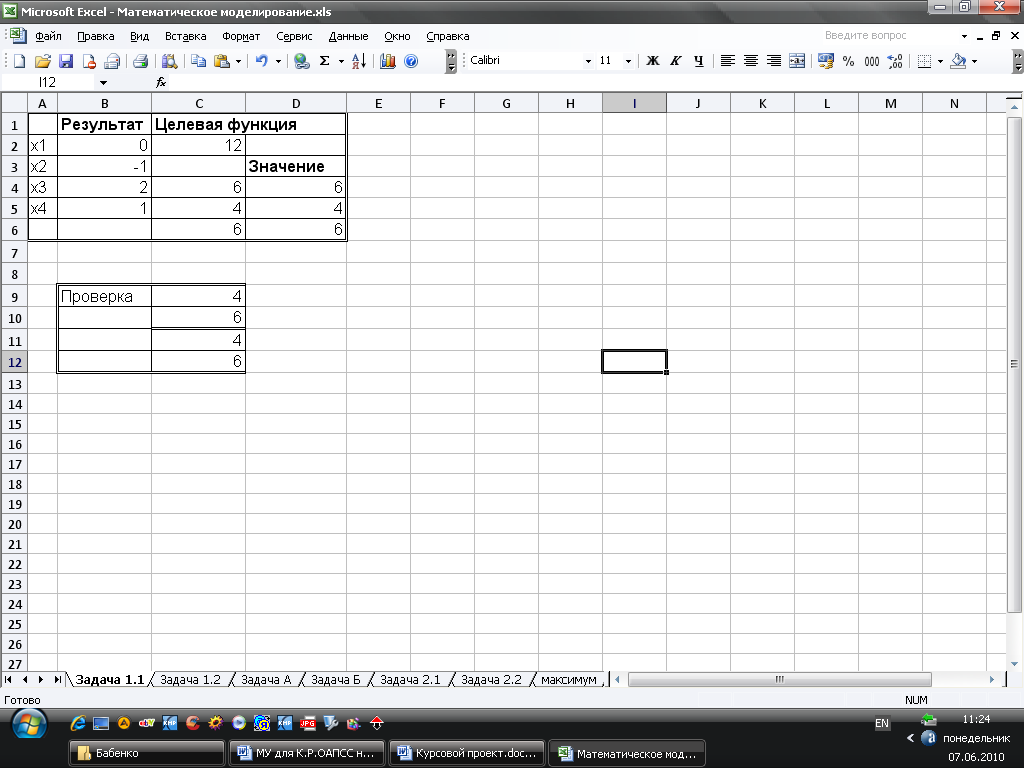Viewport: 1024px width, 768px height.
Task: Align text right
Action: coord(774,61)
